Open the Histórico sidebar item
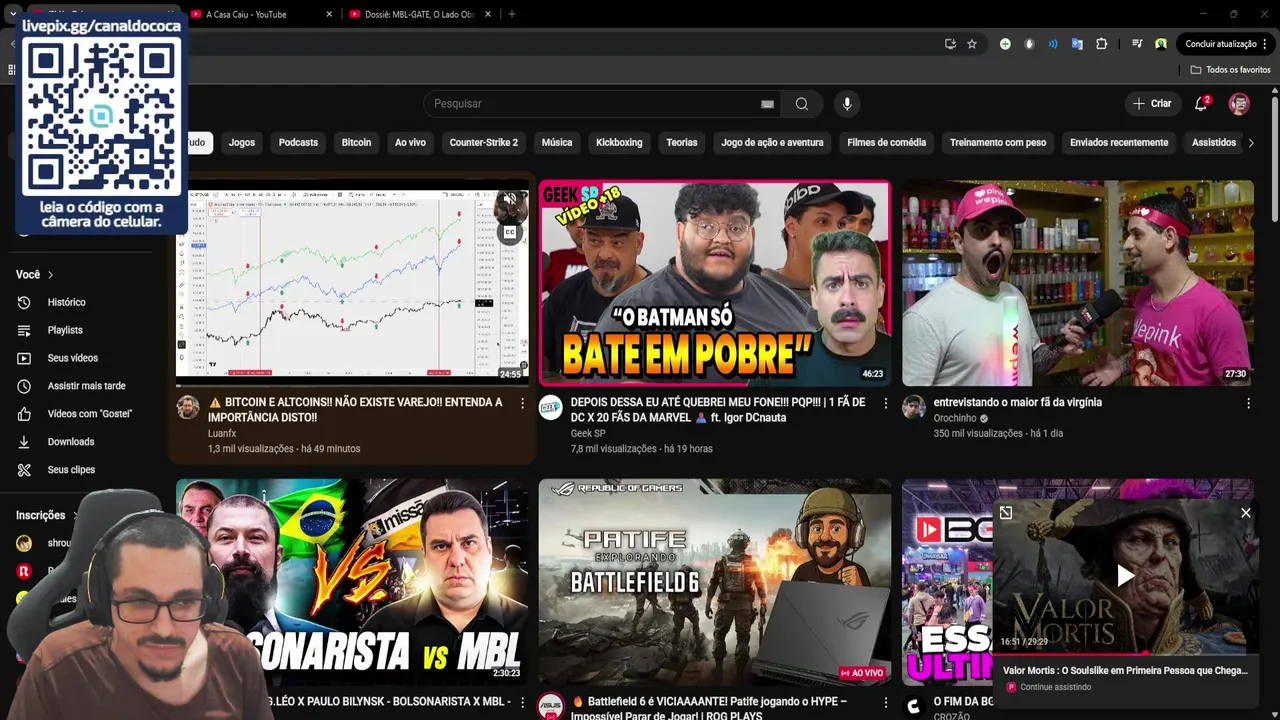Viewport: 1280px width, 720px height. tap(66, 302)
